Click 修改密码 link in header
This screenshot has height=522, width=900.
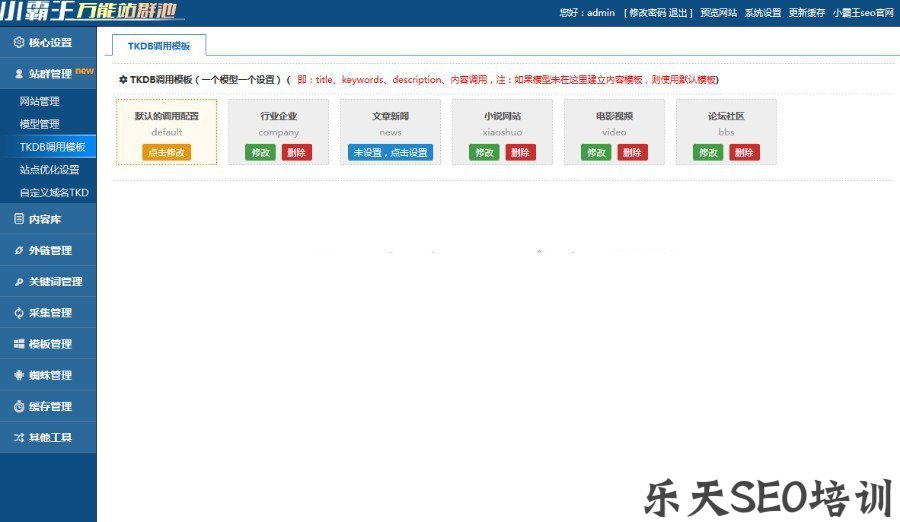pyautogui.click(x=647, y=13)
